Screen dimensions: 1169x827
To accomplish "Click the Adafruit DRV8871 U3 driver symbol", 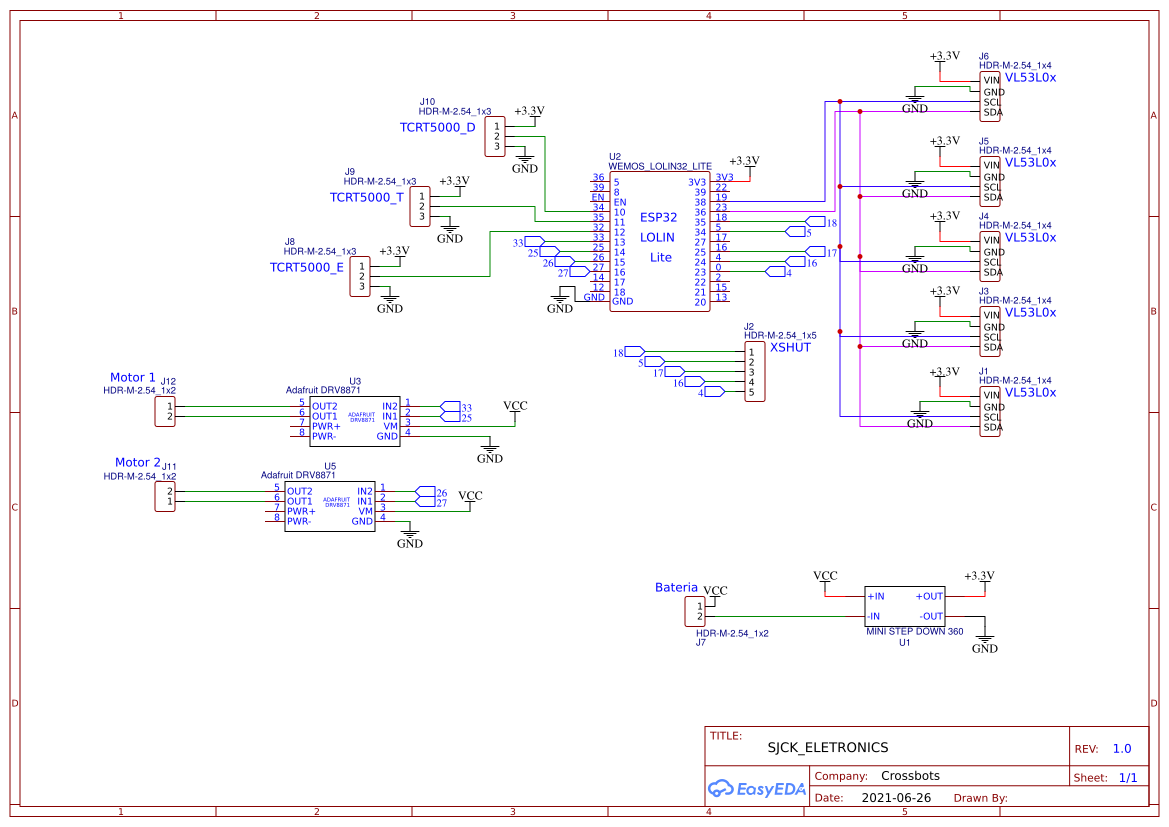I will (x=355, y=421).
